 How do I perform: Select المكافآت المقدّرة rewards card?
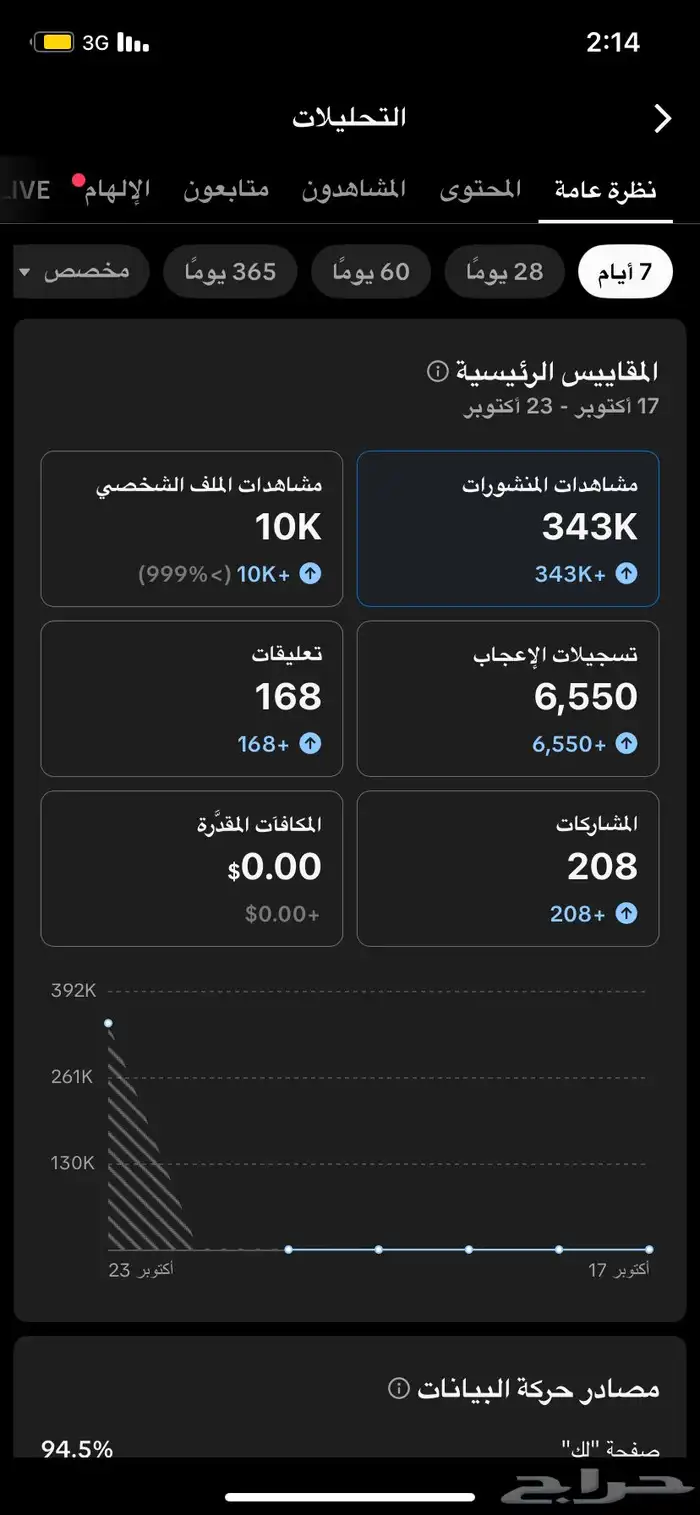pyautogui.click(x=192, y=868)
